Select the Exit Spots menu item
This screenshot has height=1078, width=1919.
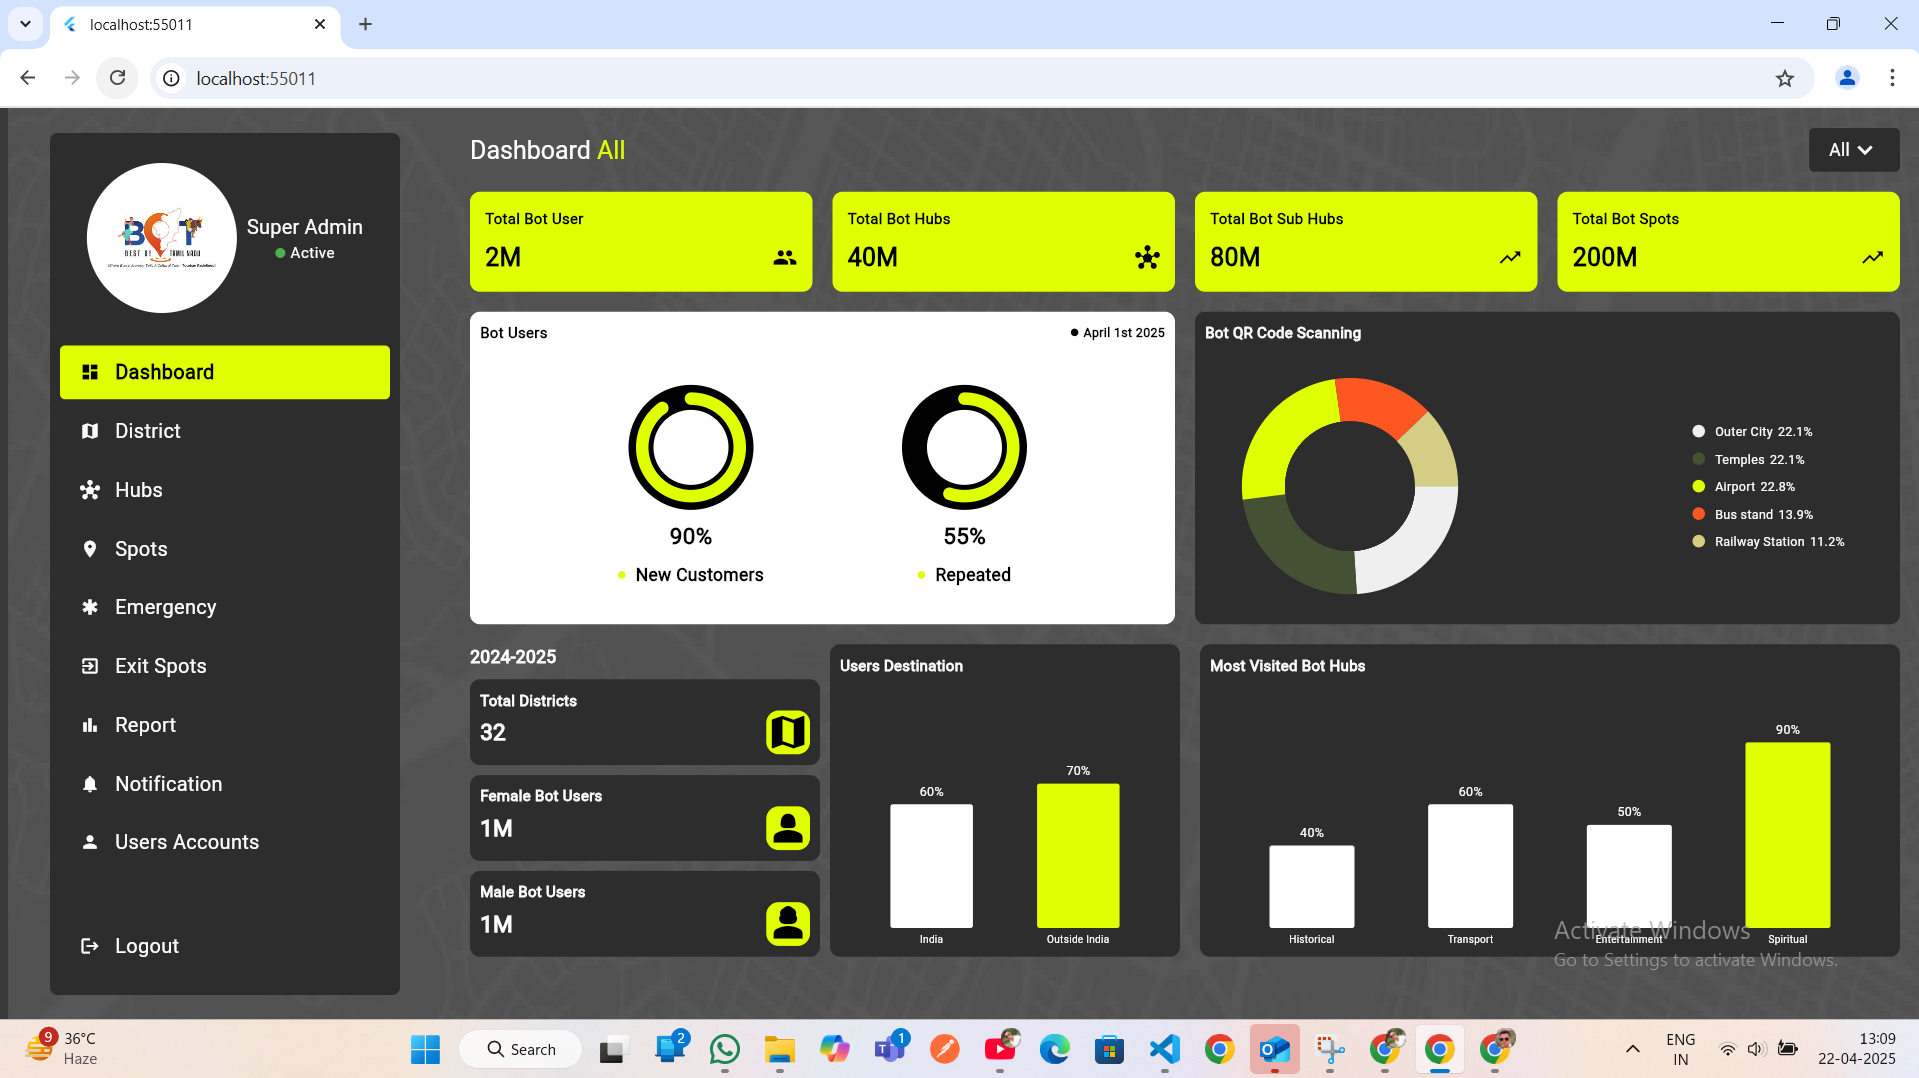pyautogui.click(x=160, y=666)
